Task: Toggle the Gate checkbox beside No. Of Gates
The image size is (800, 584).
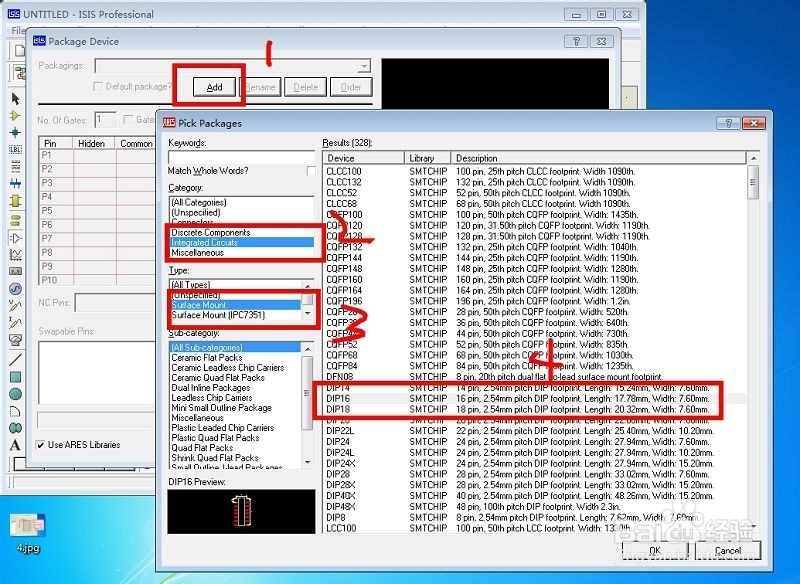Action: click(128, 120)
